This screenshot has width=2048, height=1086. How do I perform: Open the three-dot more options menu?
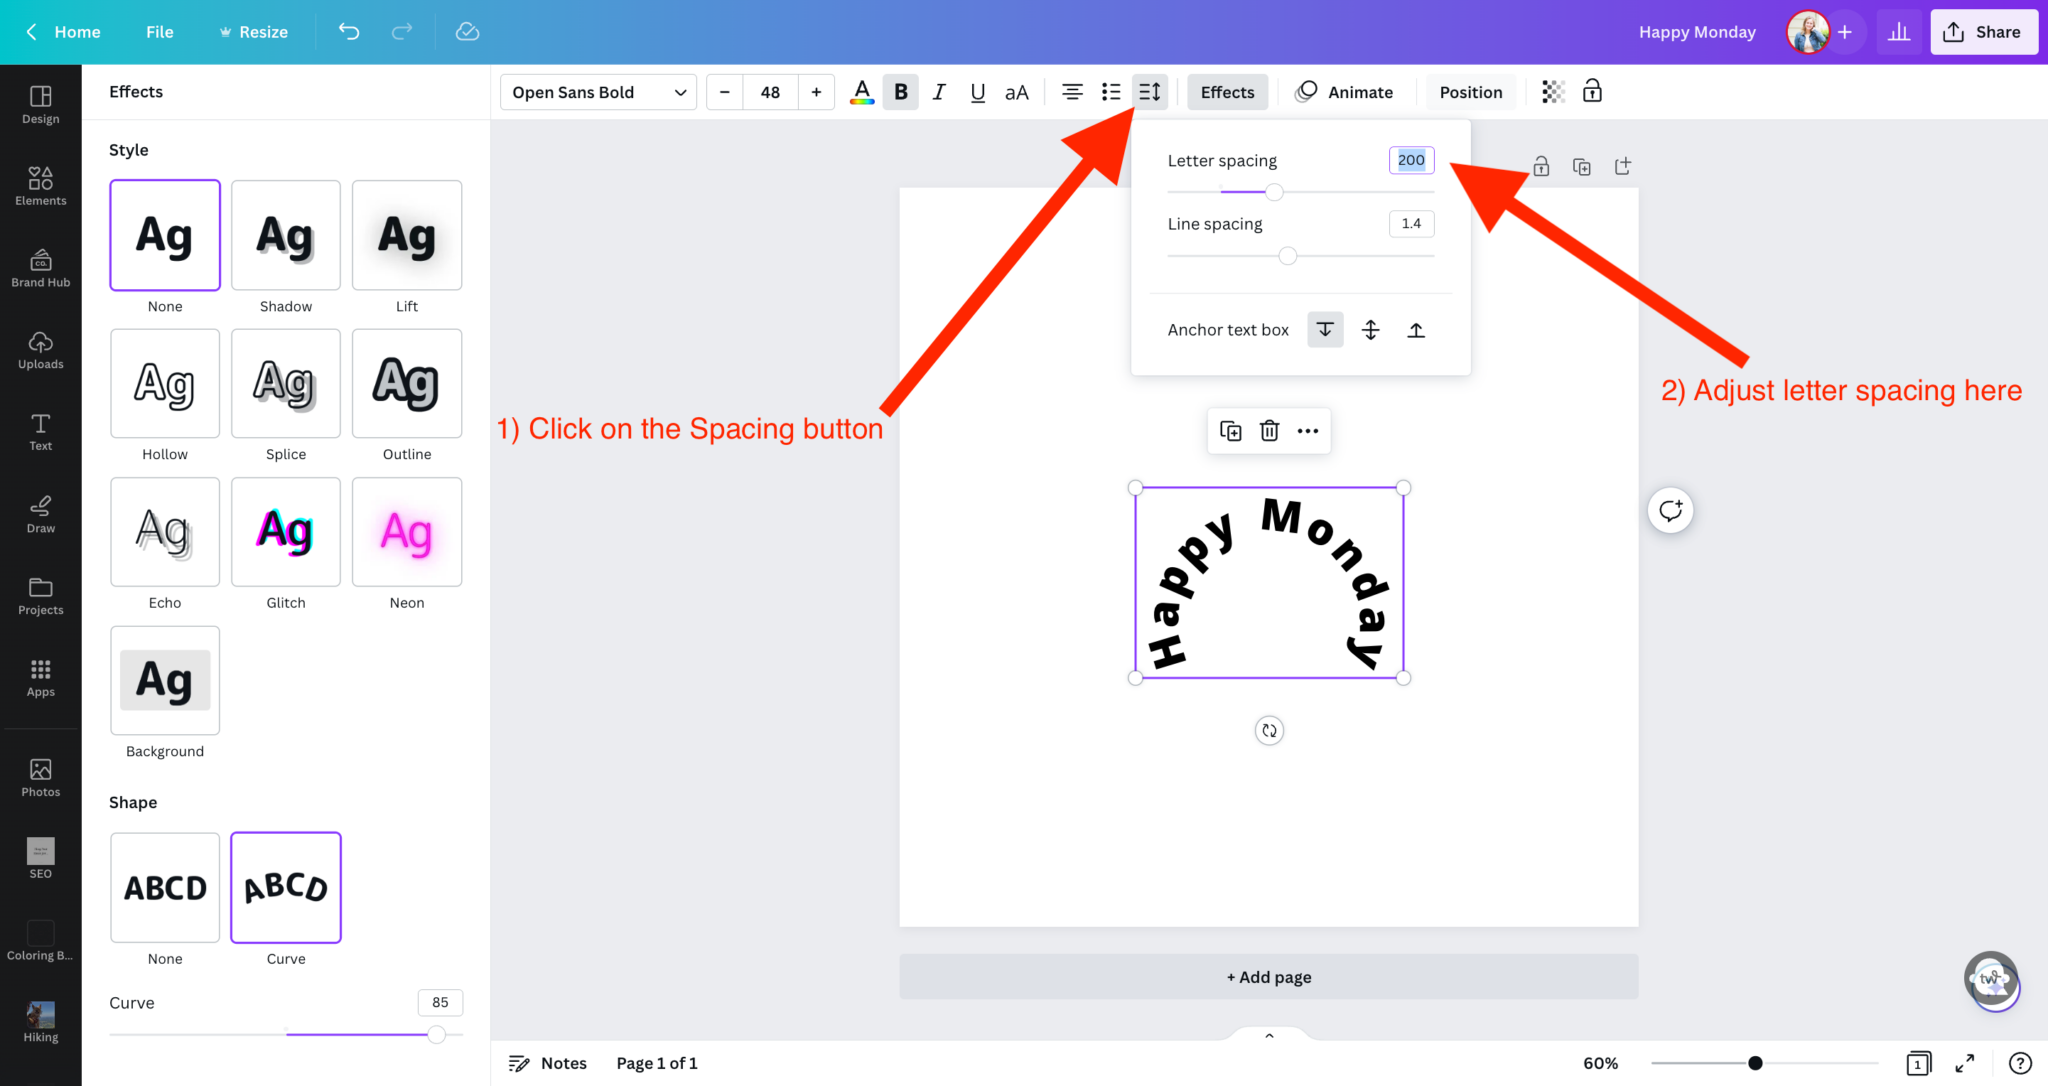tap(1308, 431)
